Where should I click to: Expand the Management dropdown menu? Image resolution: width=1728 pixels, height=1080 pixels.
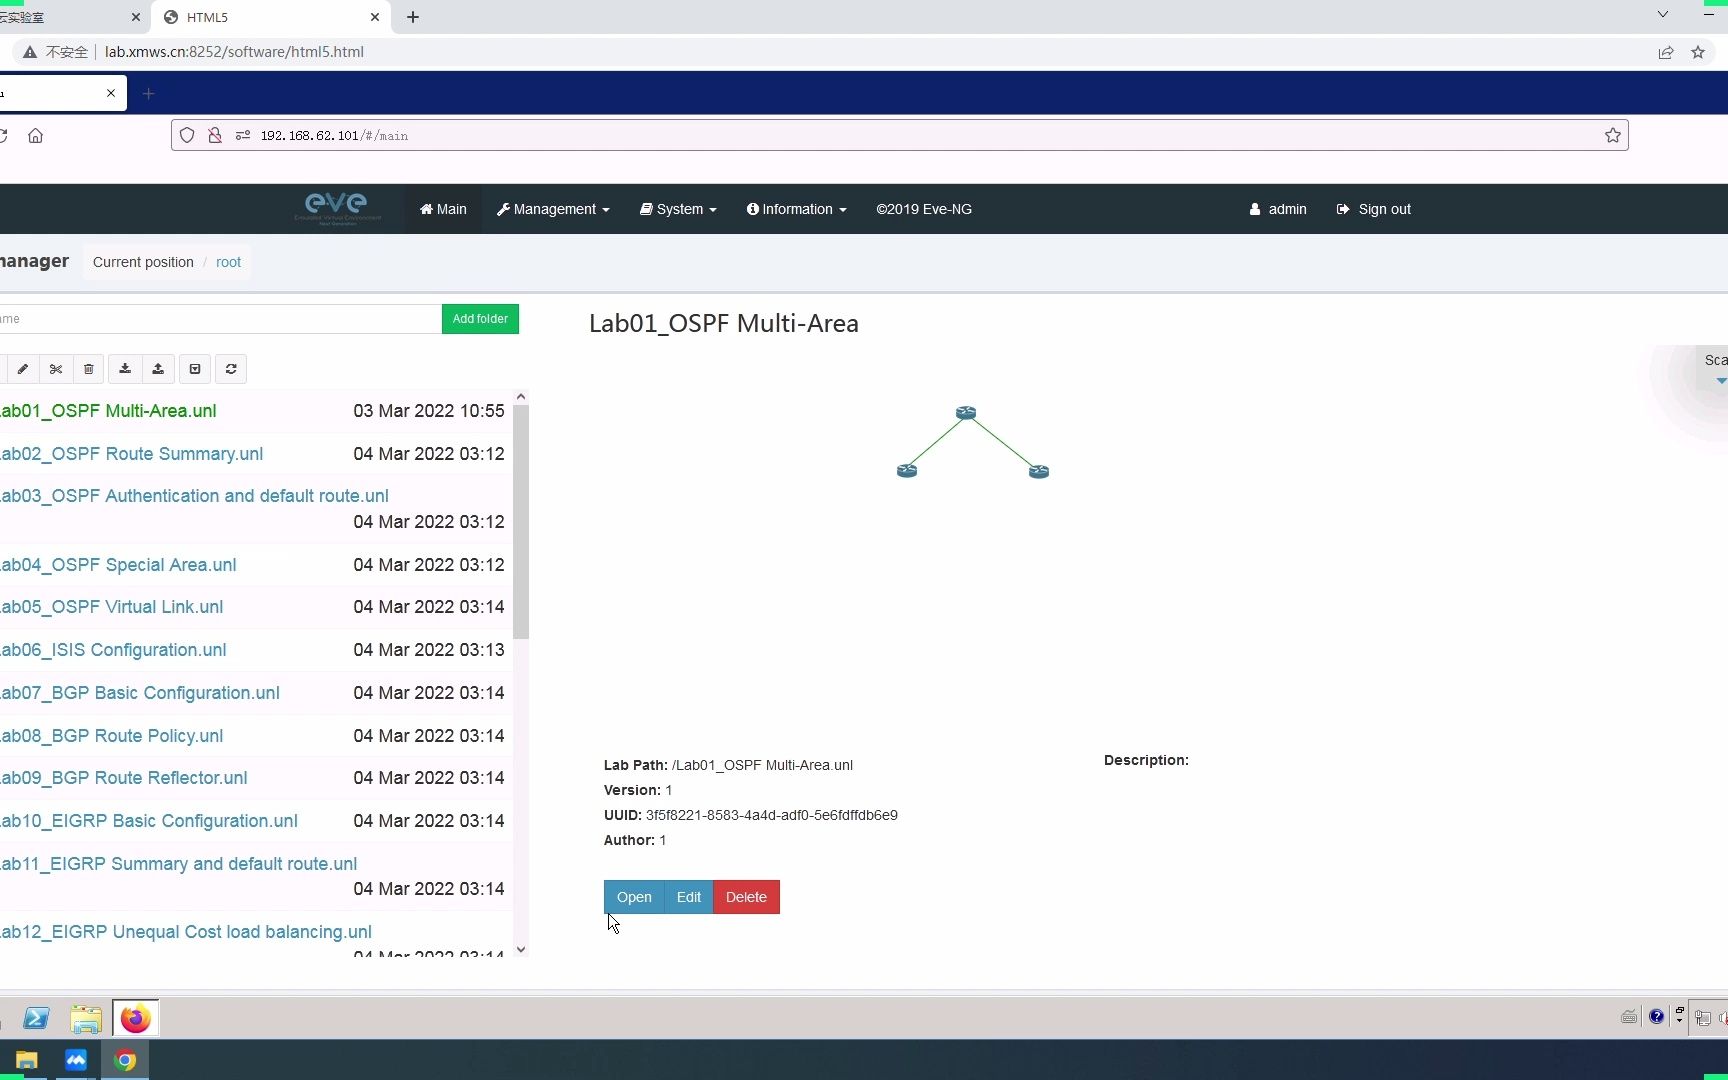click(x=553, y=209)
